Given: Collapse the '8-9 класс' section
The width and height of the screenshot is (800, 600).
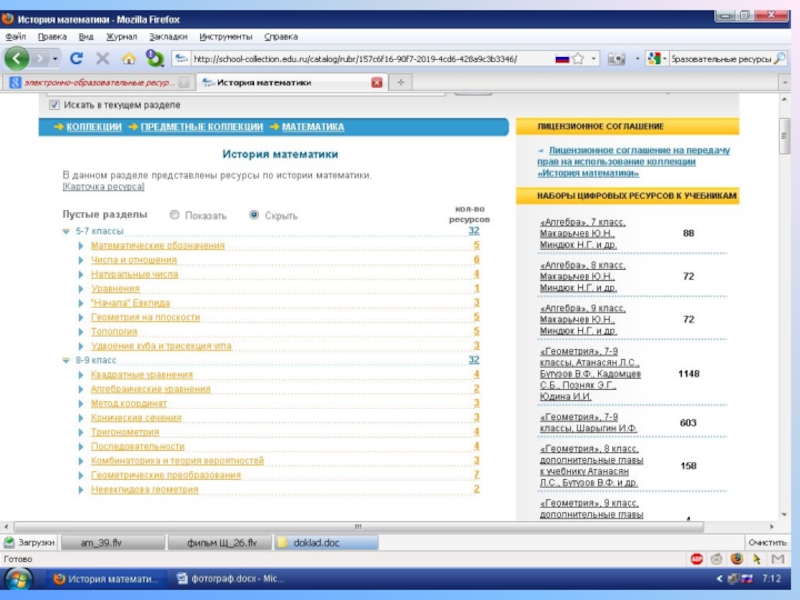Looking at the screenshot, I should click(x=67, y=360).
